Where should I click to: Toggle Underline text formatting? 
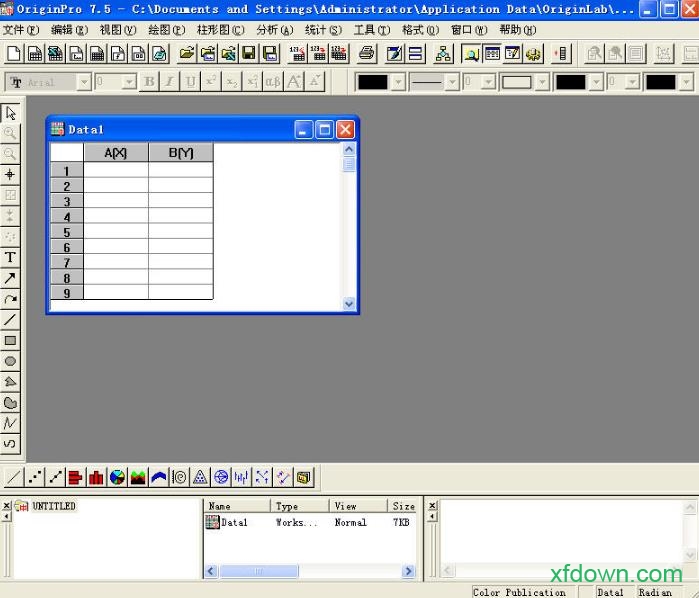[191, 82]
